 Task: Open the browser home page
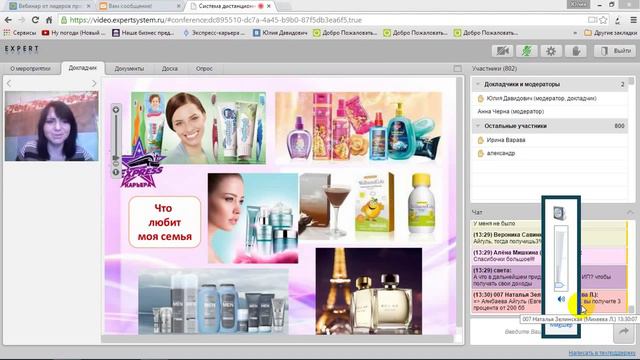click(49, 20)
